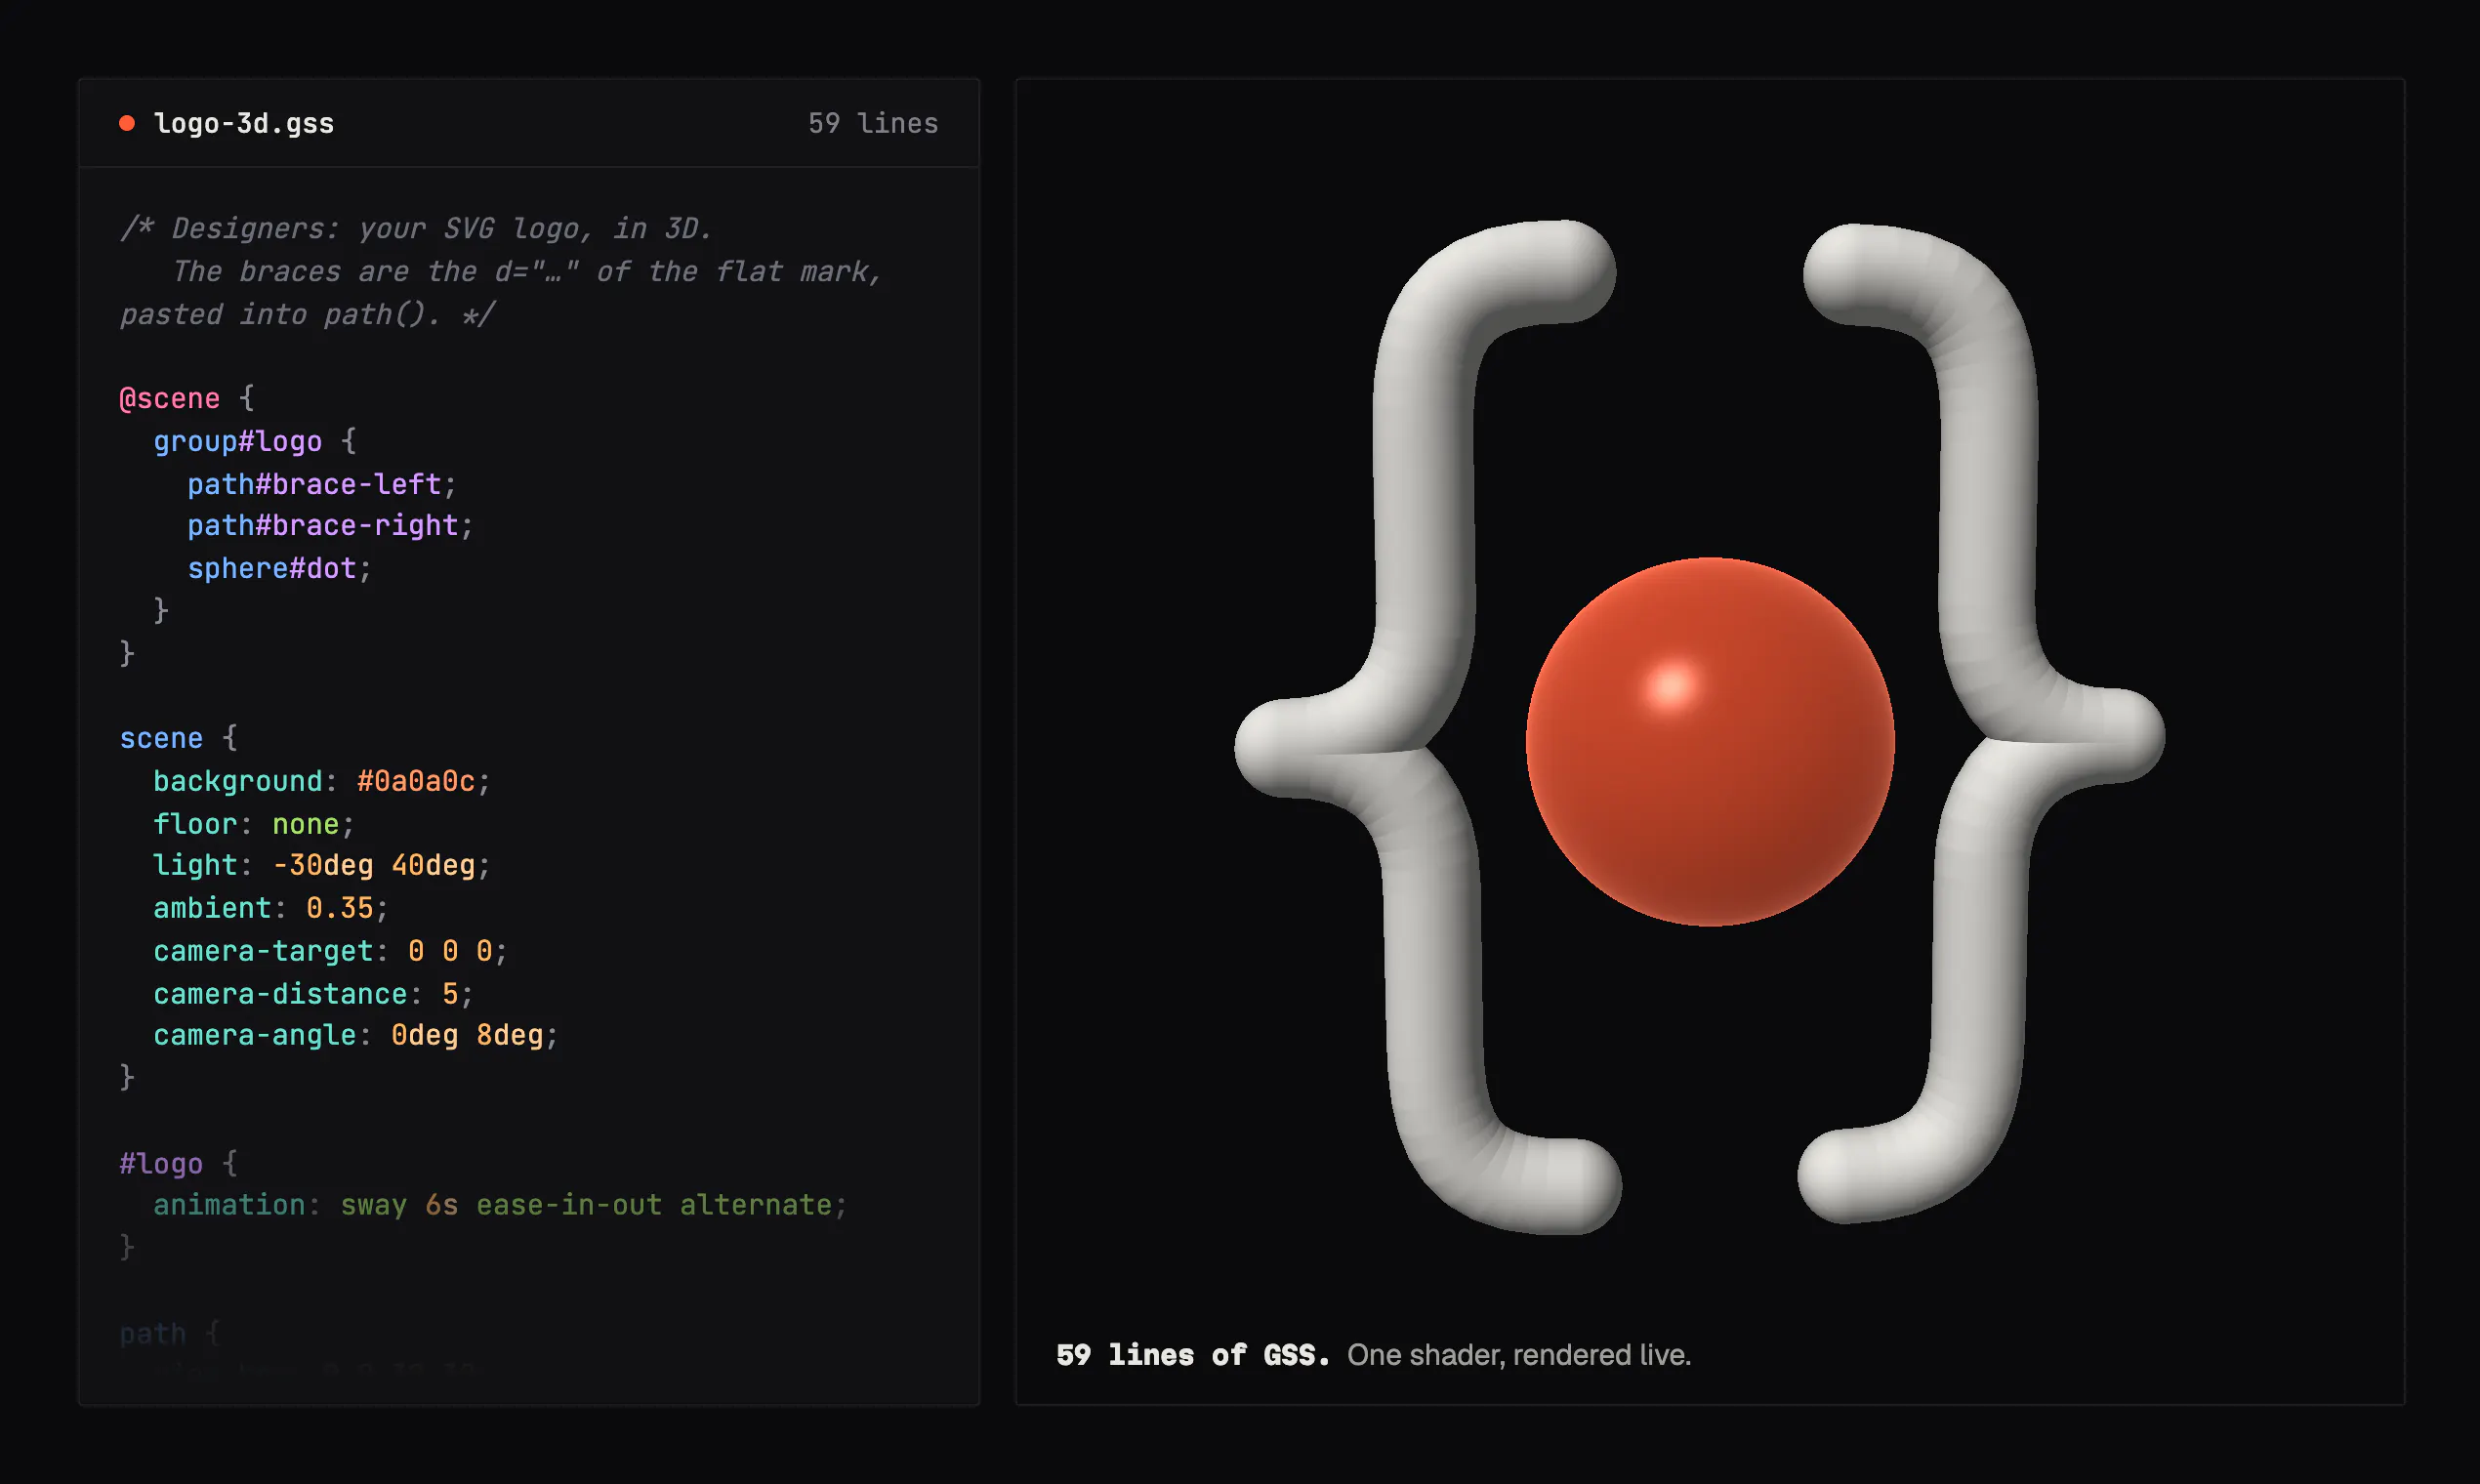Viewport: 2480px width, 1484px height.
Task: Click the camera-distance value 5
Action: point(450,994)
